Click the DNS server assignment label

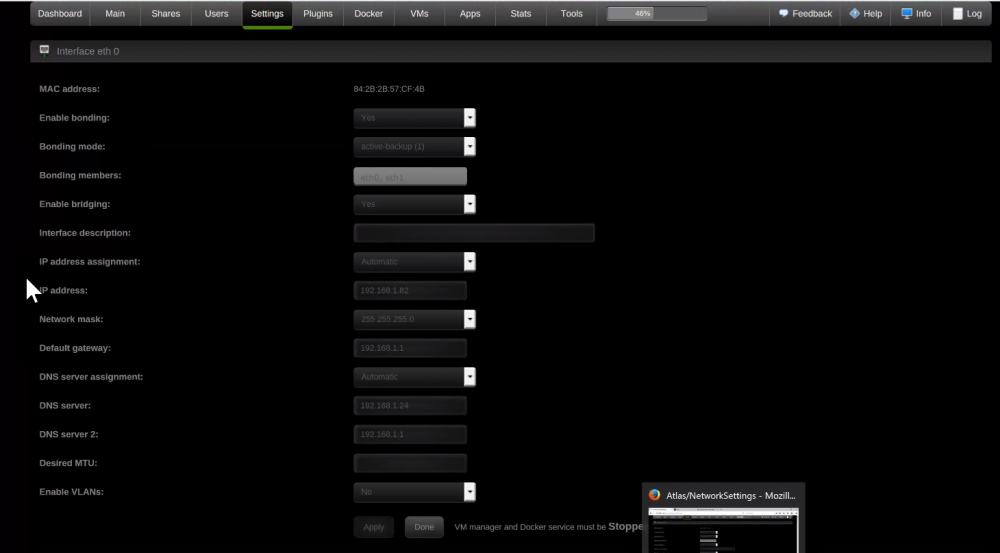pos(91,376)
